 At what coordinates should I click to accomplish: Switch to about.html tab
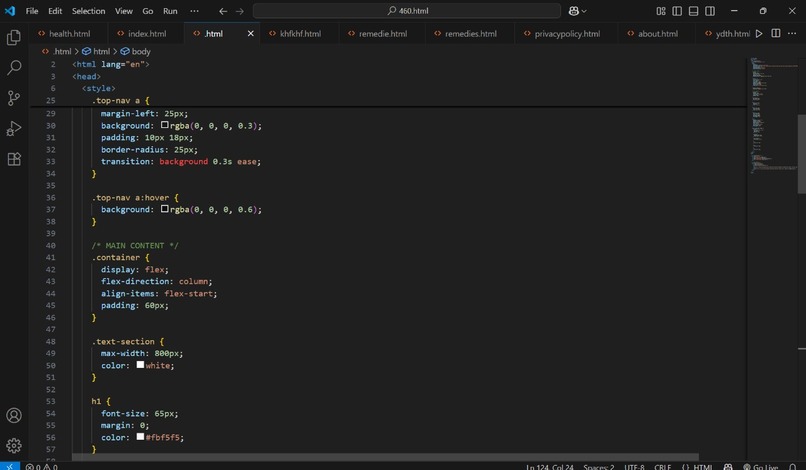tap(657, 33)
